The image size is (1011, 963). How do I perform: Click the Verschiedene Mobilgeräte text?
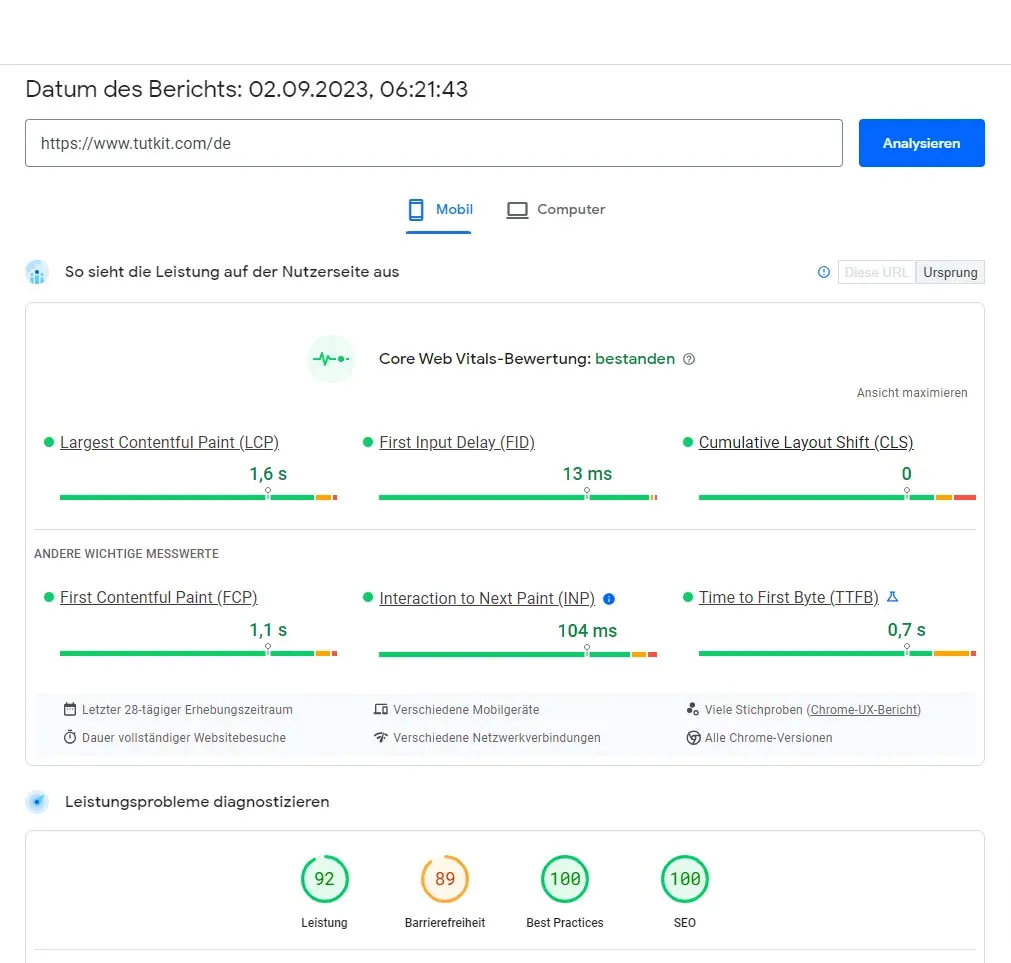click(466, 709)
